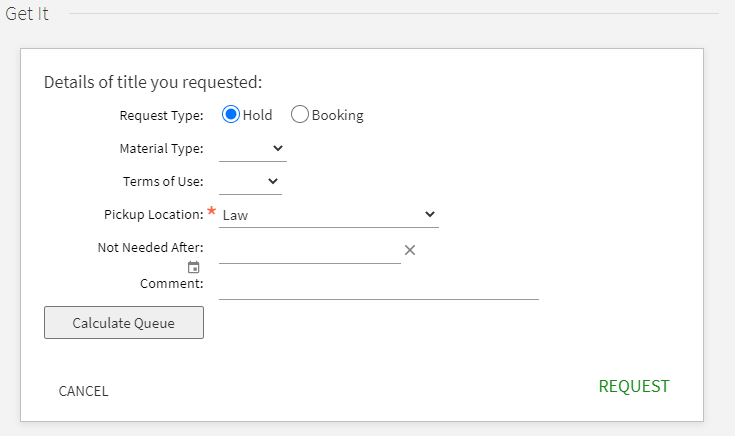Clear the Not Needed After date with X
Viewport: 735px width, 436px height.
(x=409, y=250)
